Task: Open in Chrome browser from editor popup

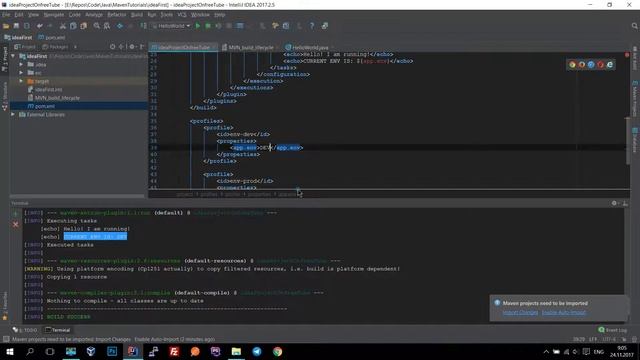Action: [x=572, y=64]
